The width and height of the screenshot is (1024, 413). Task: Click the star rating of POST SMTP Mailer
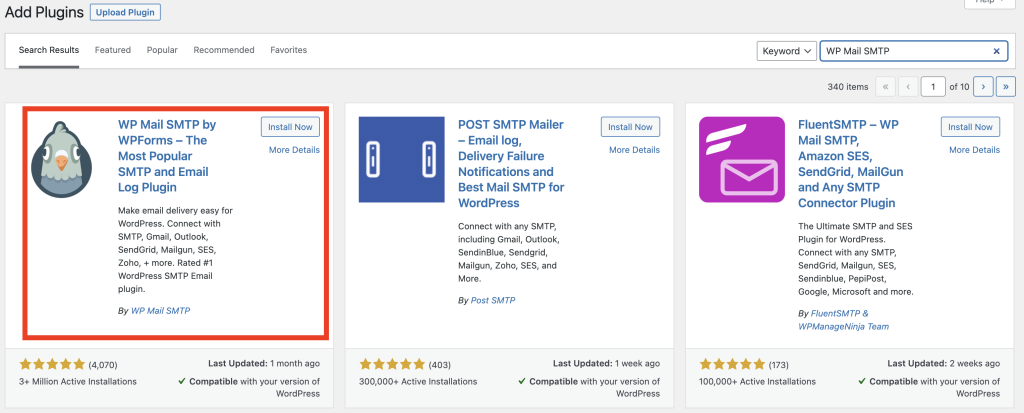[392, 364]
